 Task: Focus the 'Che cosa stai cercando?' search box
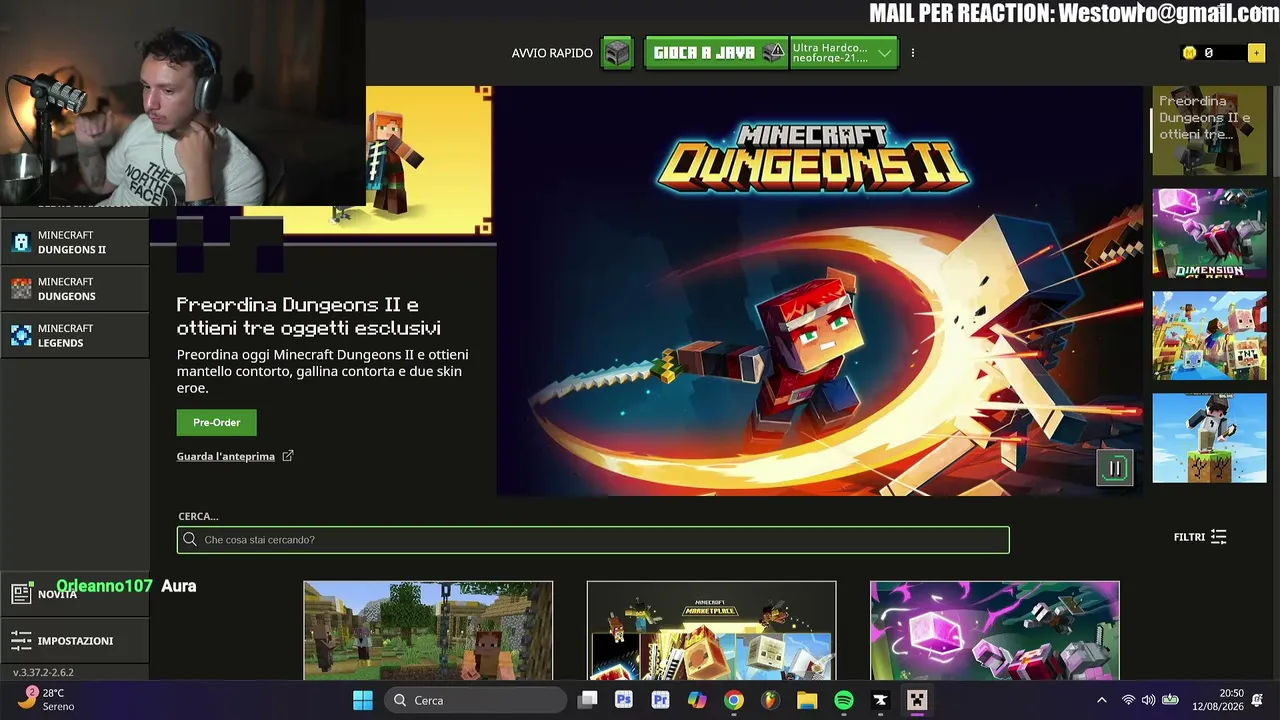point(593,540)
